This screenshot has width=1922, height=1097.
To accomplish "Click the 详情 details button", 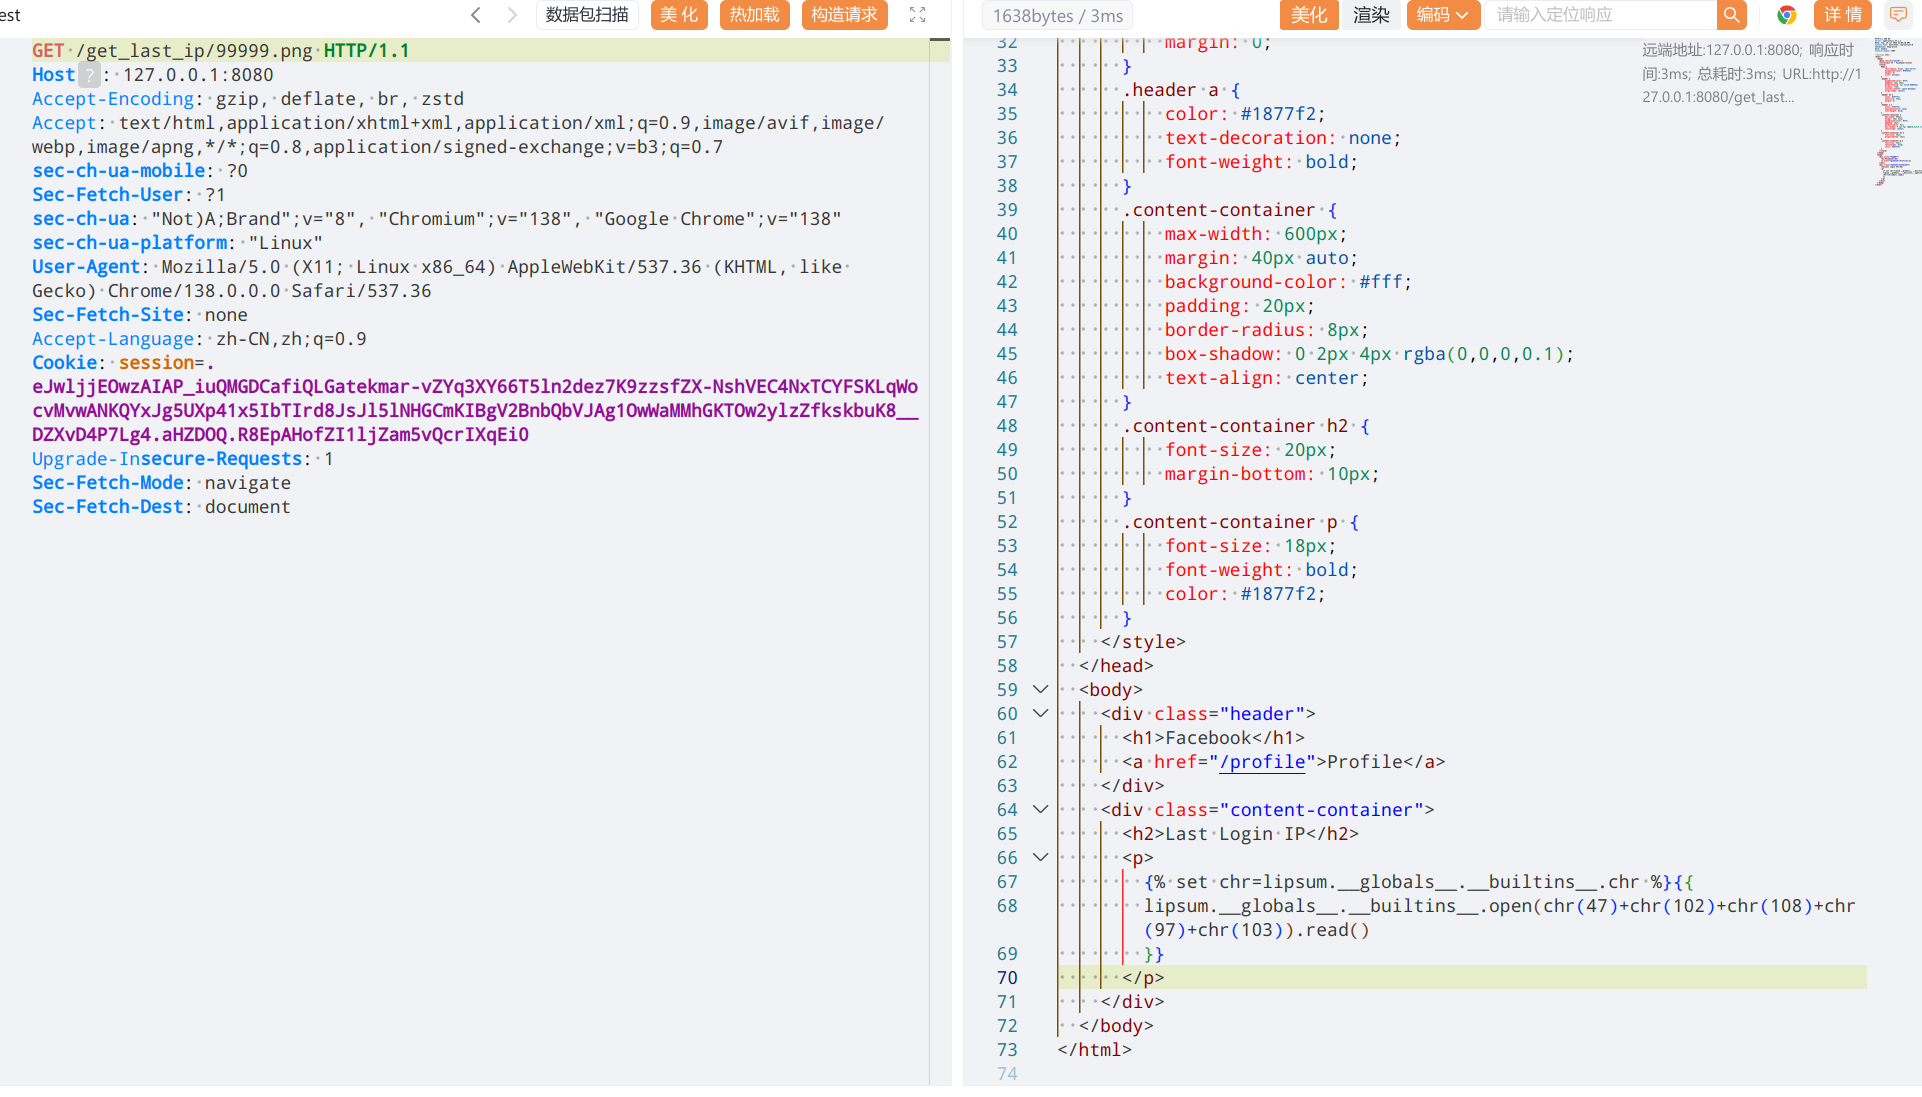I will 1842,15.
